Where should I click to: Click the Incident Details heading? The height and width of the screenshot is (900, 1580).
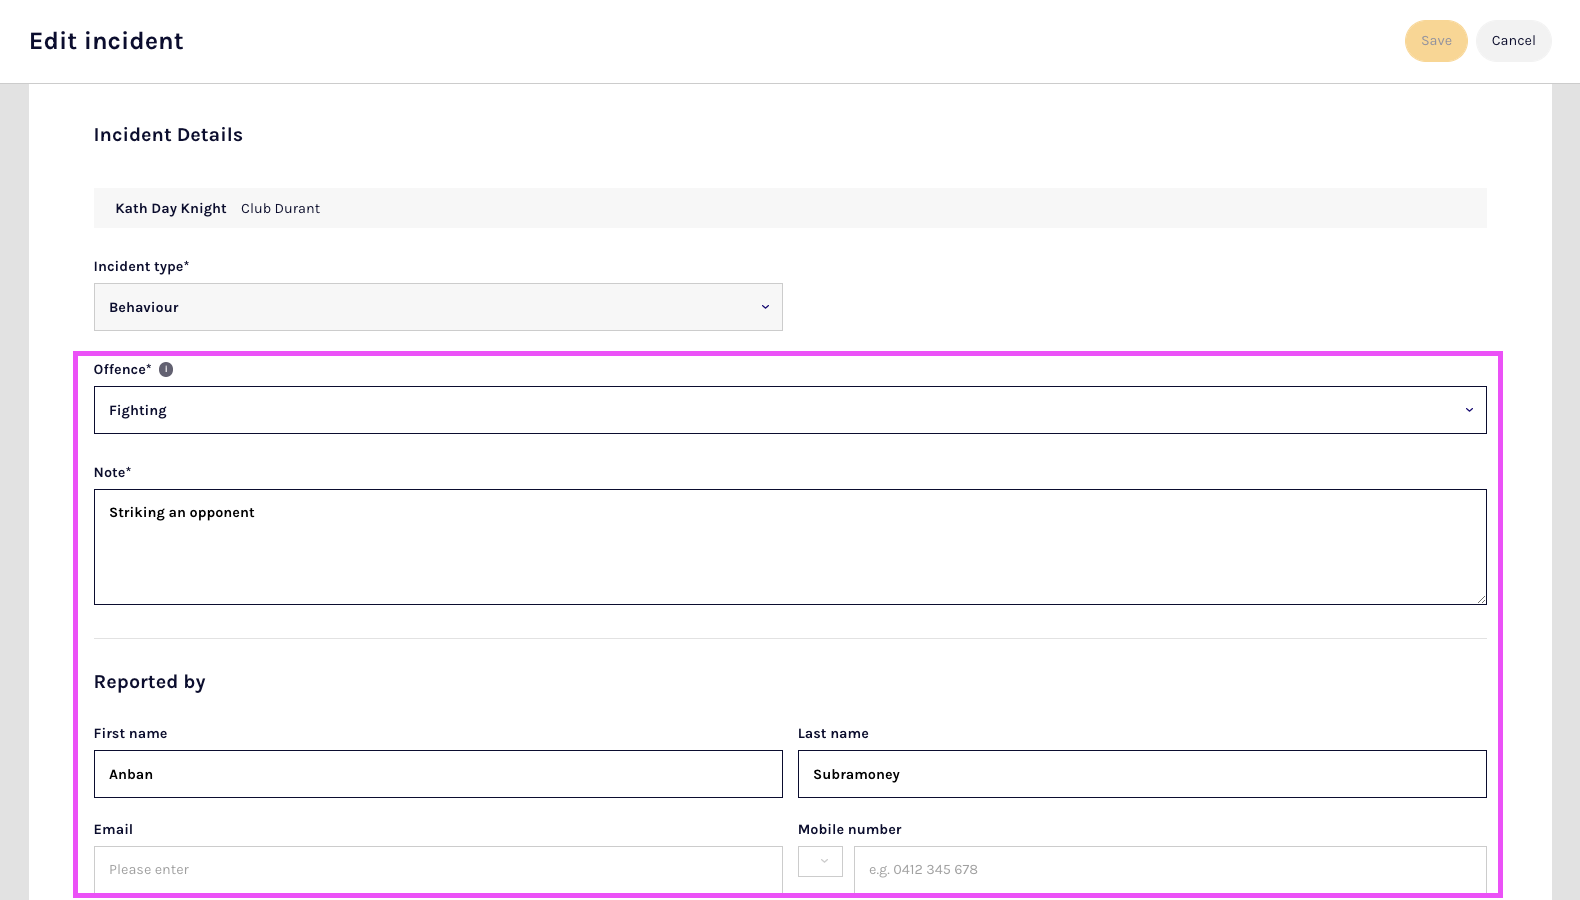point(168,135)
